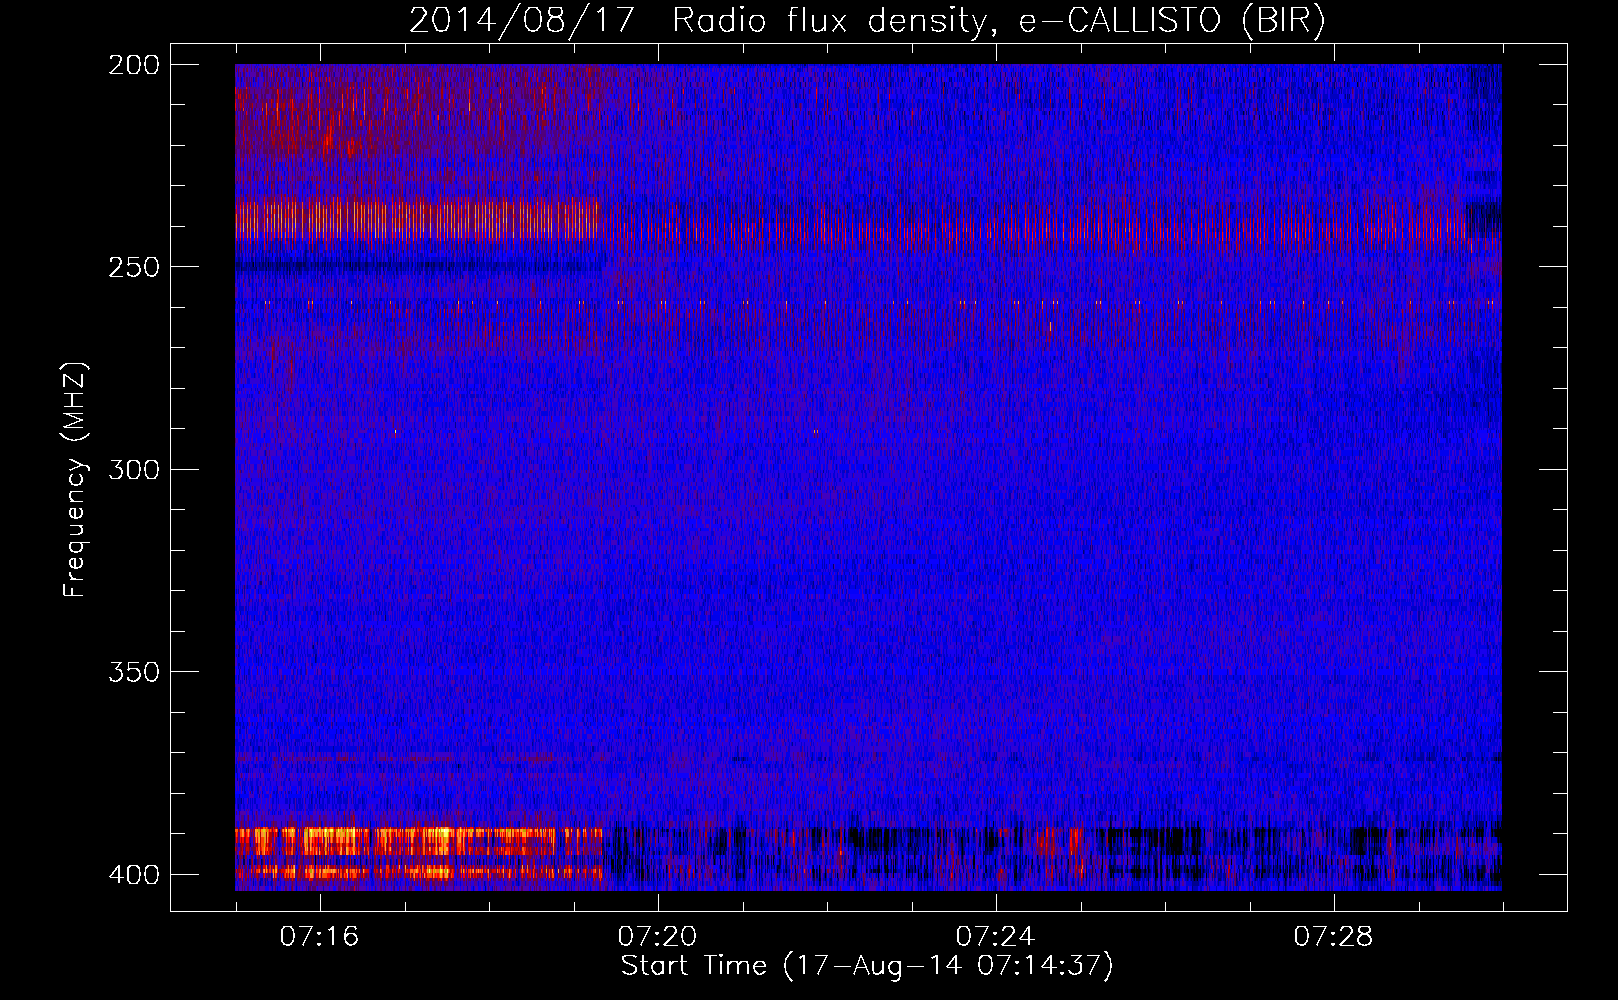This screenshot has width=1618, height=1000.
Task: Click the '07:24' time tick label
Action: pos(995,936)
